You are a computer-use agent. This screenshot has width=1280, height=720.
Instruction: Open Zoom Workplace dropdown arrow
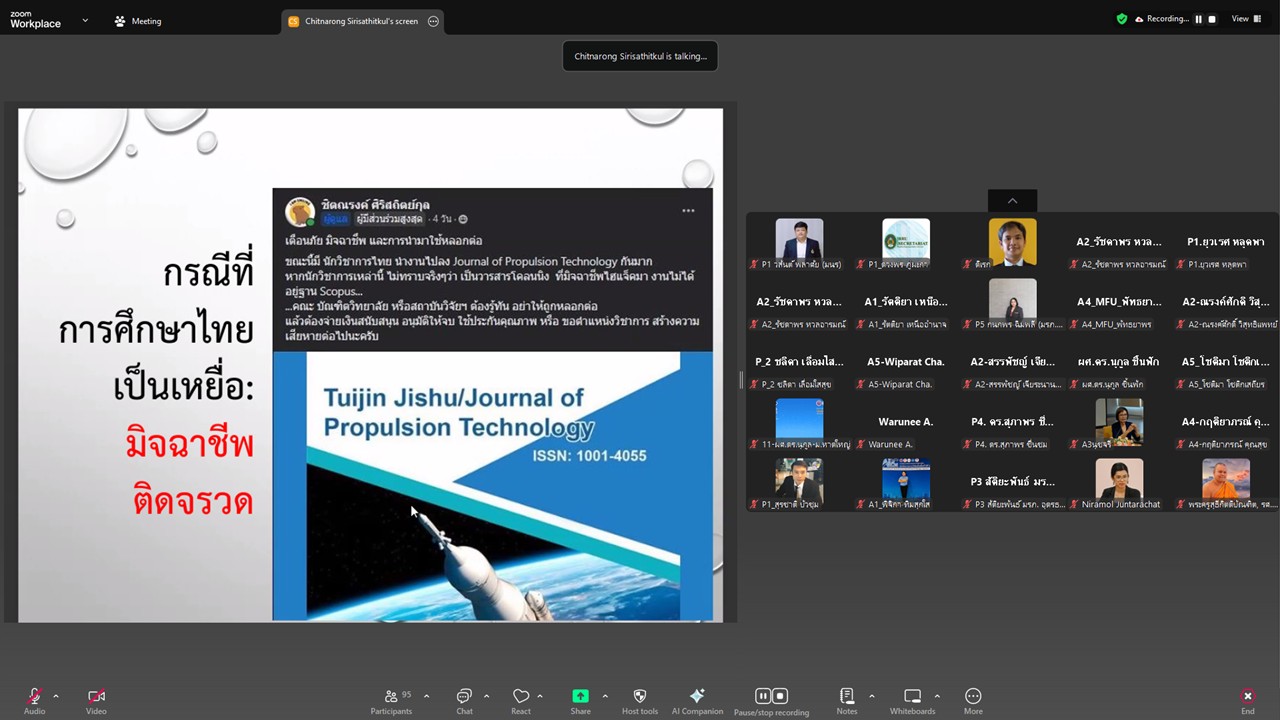[x=84, y=20]
